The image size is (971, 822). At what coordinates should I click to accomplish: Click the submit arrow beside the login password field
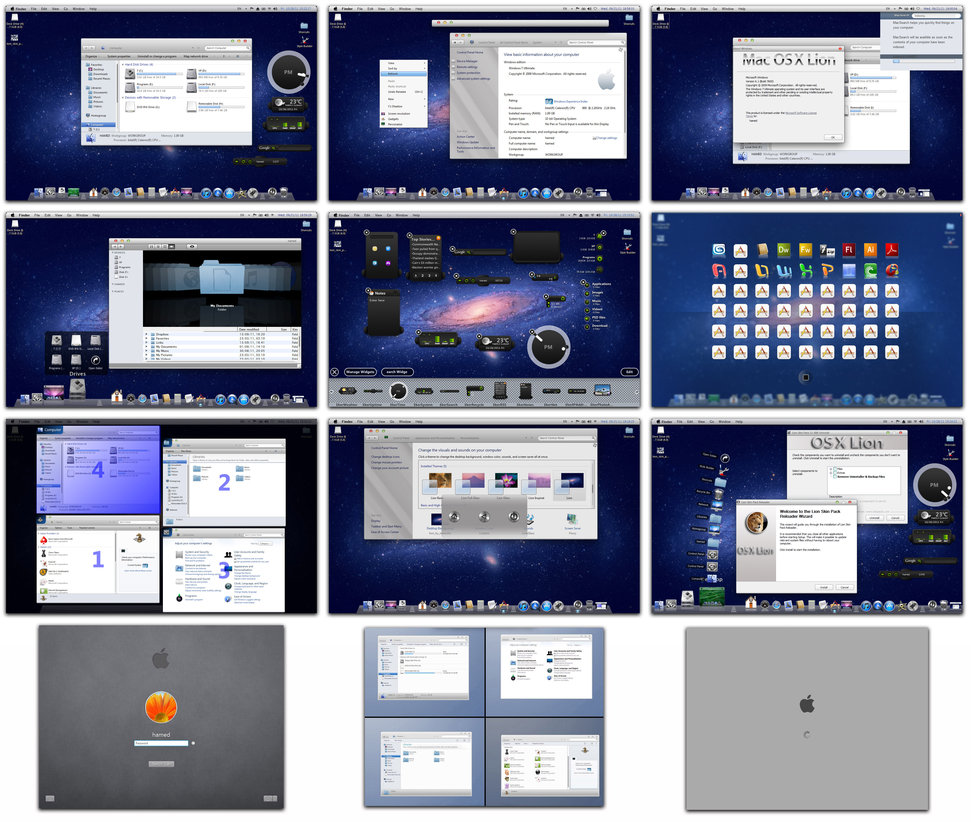193,743
